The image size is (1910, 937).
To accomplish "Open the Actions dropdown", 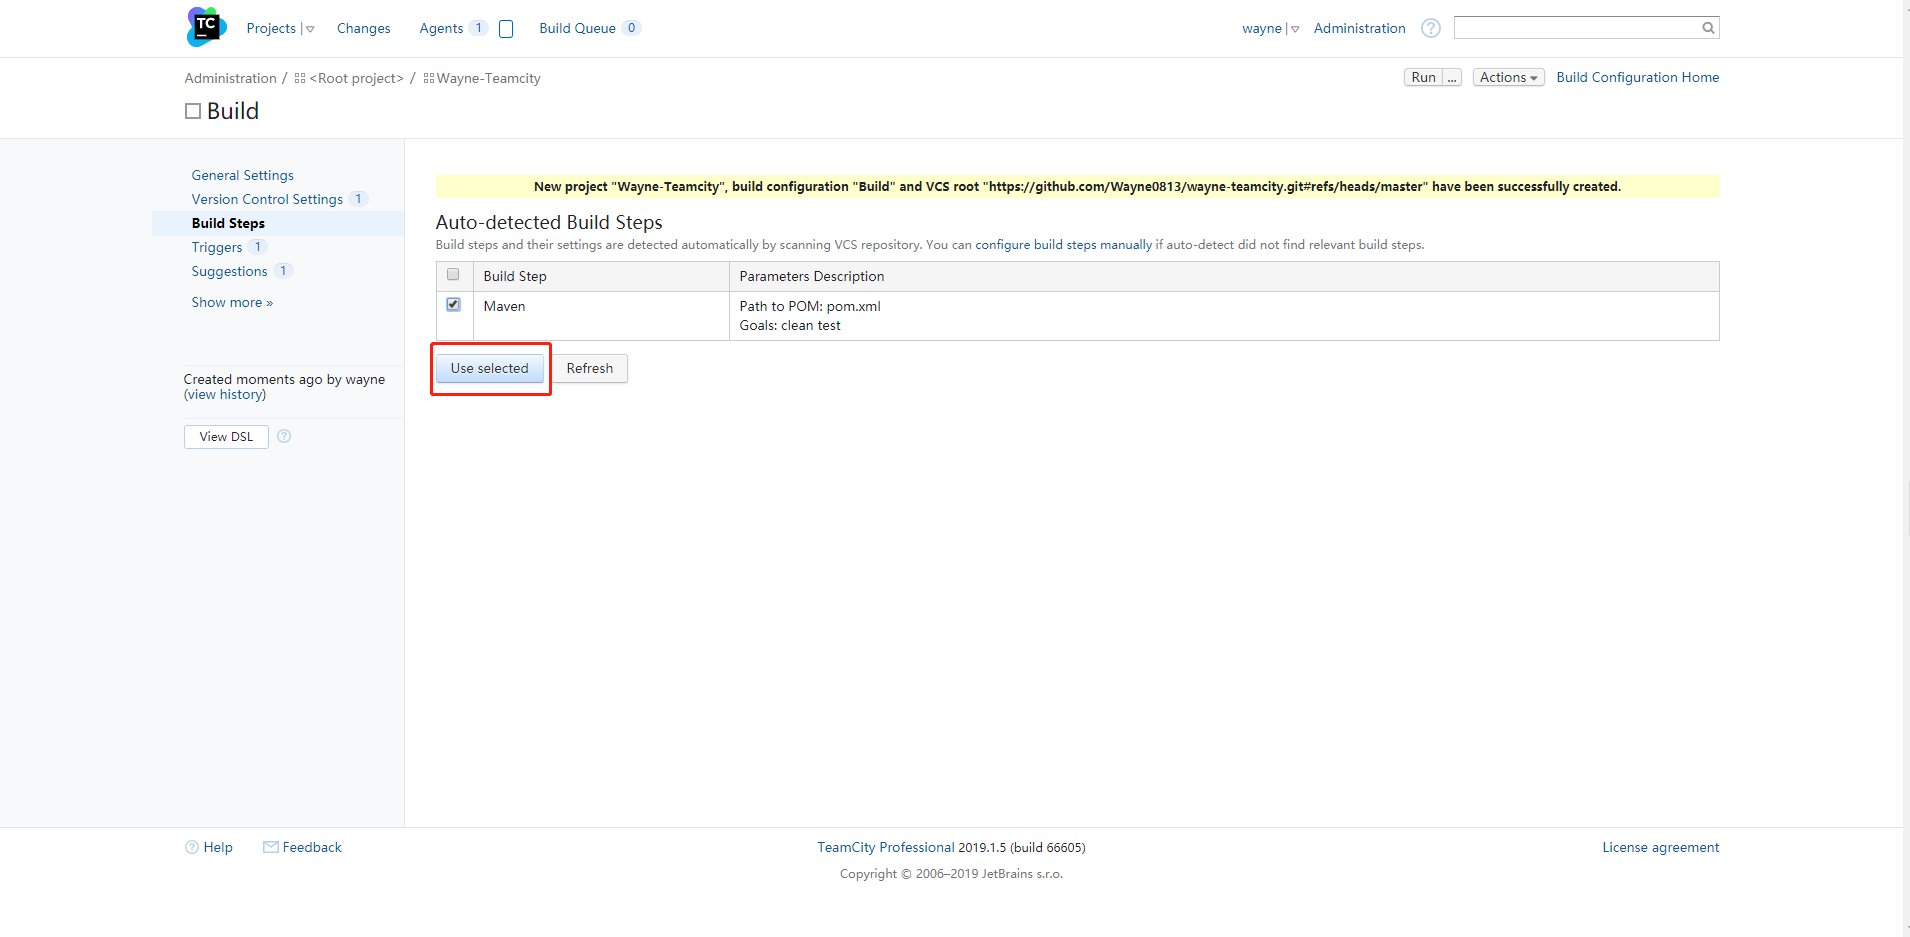I will point(1508,77).
